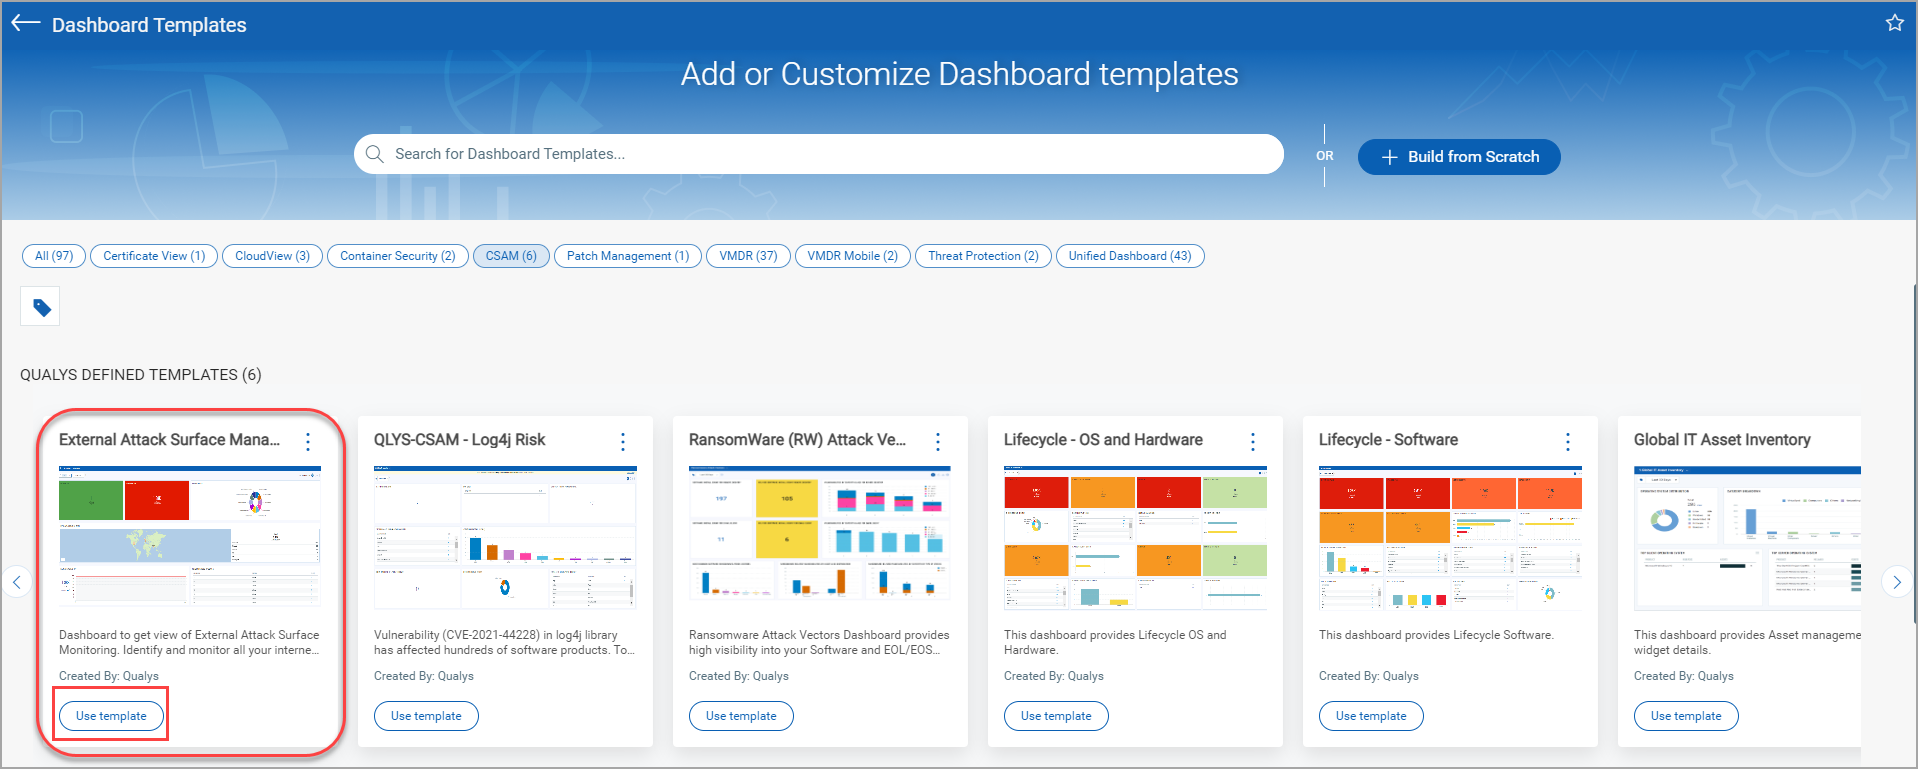The image size is (1918, 769).
Task: Click the Lifecycle - Software title
Action: click(1388, 440)
